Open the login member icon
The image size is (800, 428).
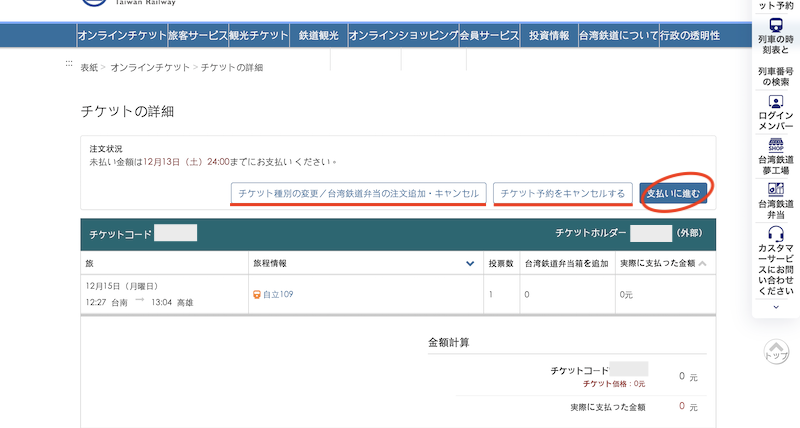point(775,102)
